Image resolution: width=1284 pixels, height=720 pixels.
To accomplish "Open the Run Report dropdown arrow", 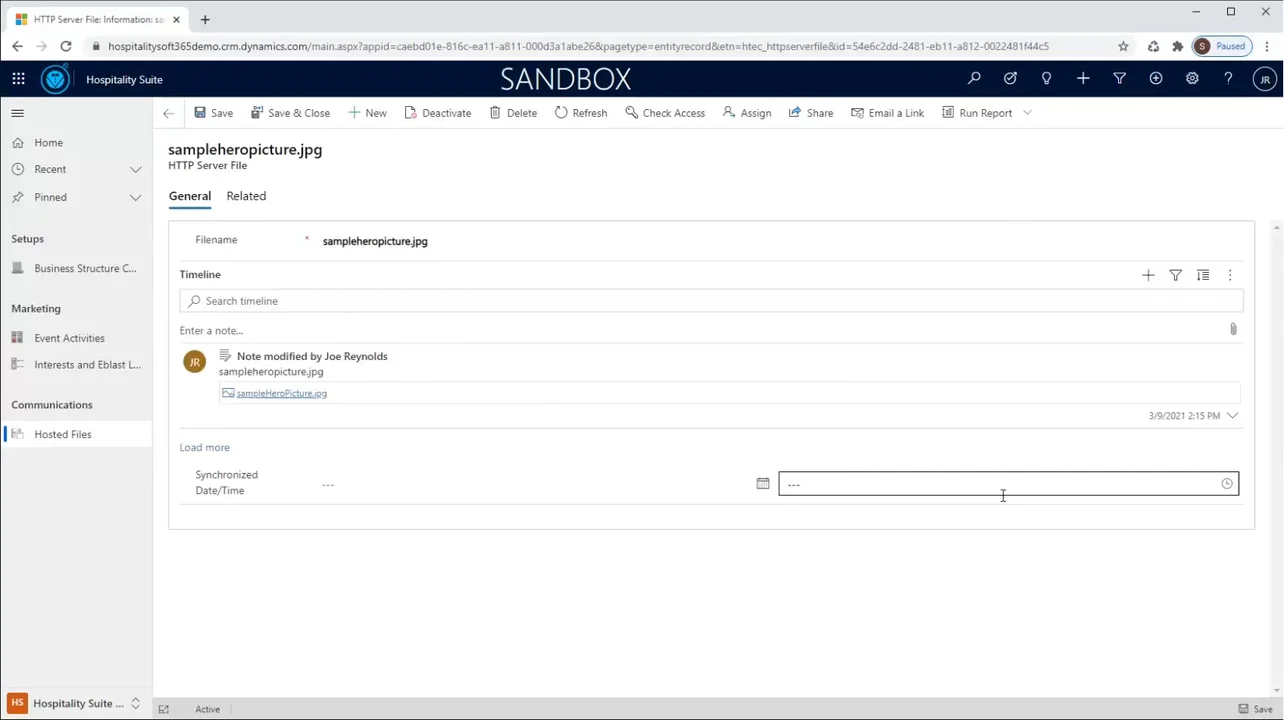I will [1027, 113].
